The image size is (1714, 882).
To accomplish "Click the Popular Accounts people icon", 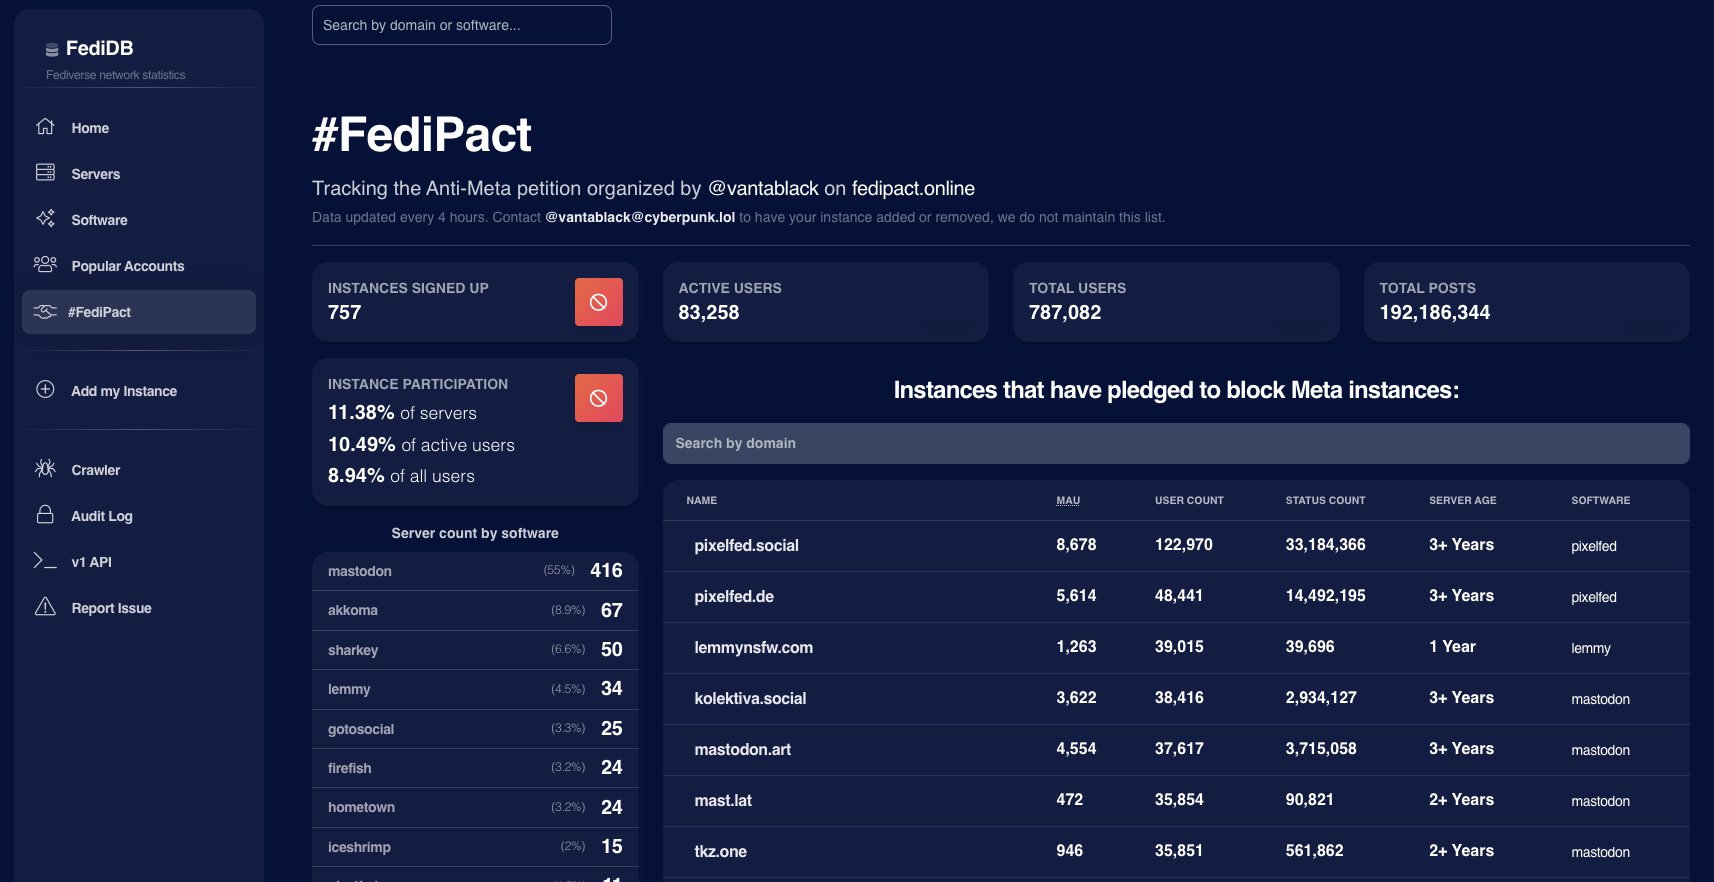I will tap(45, 264).
